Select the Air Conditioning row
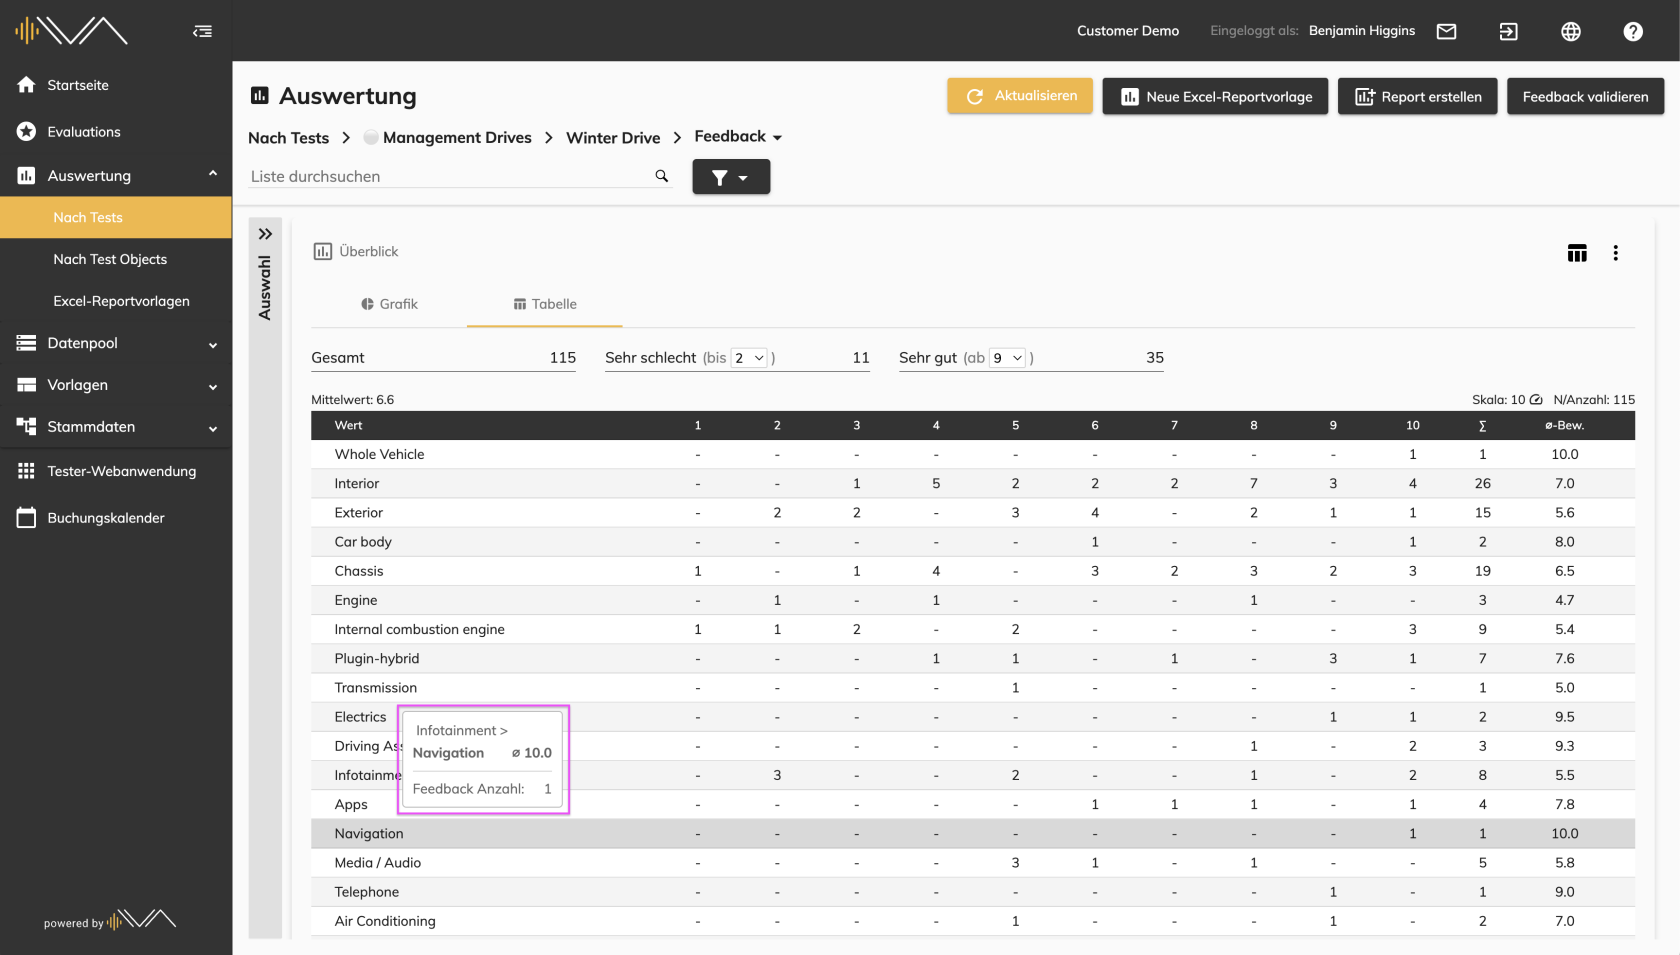Image resolution: width=1680 pixels, height=955 pixels. click(x=973, y=921)
